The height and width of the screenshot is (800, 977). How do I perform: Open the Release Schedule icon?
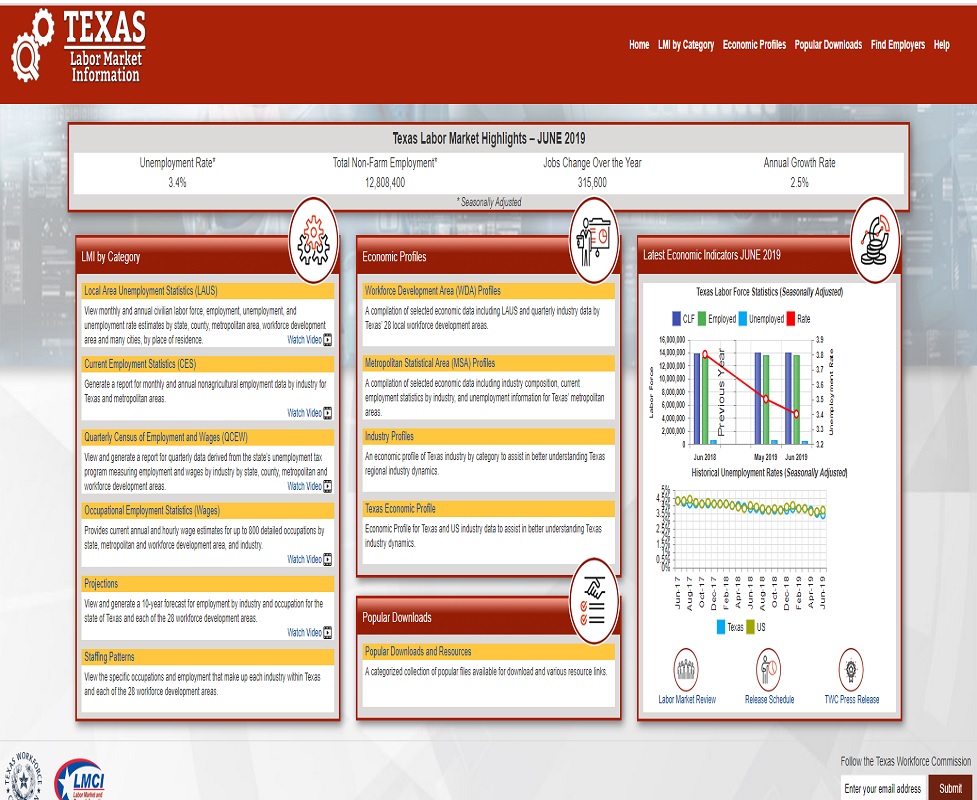tap(768, 670)
